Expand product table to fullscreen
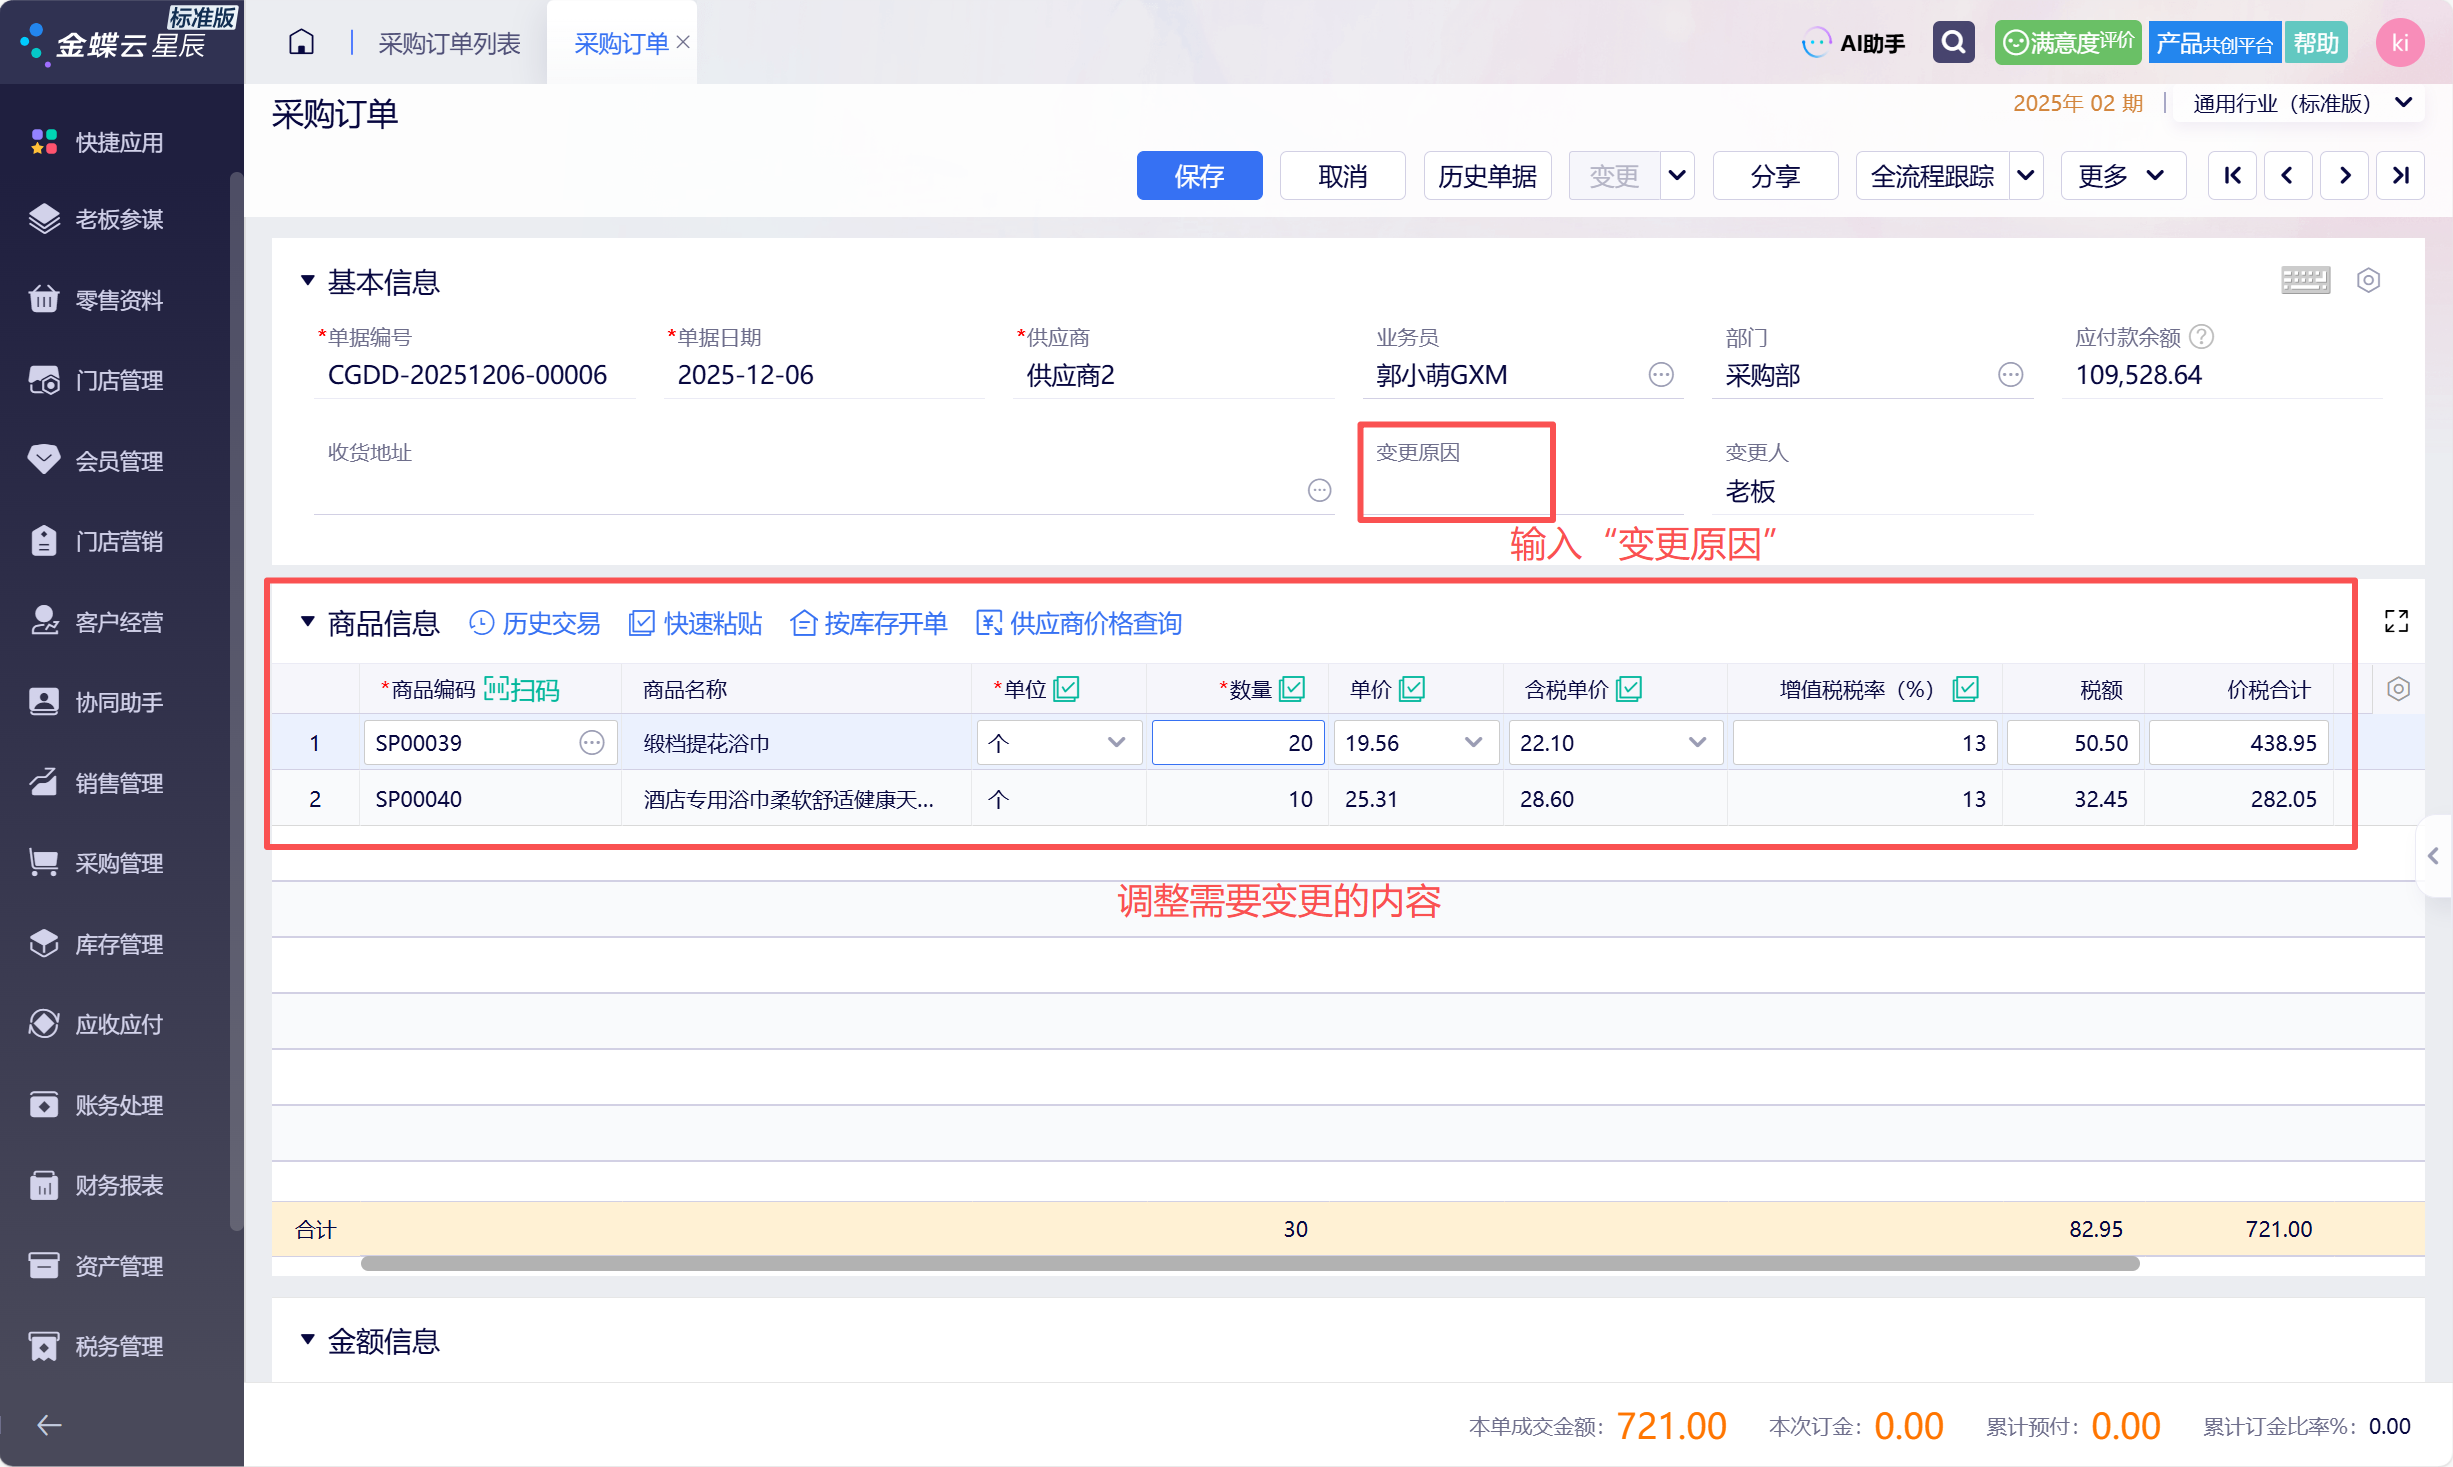The width and height of the screenshot is (2453, 1467). (2396, 621)
